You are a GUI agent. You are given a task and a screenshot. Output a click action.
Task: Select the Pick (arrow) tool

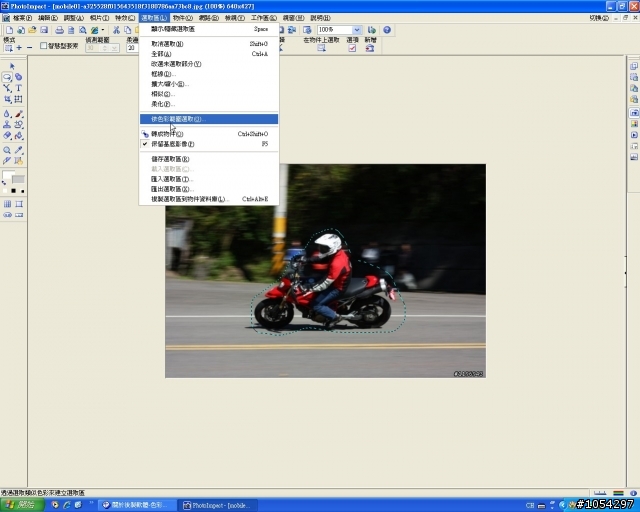pos(12,66)
